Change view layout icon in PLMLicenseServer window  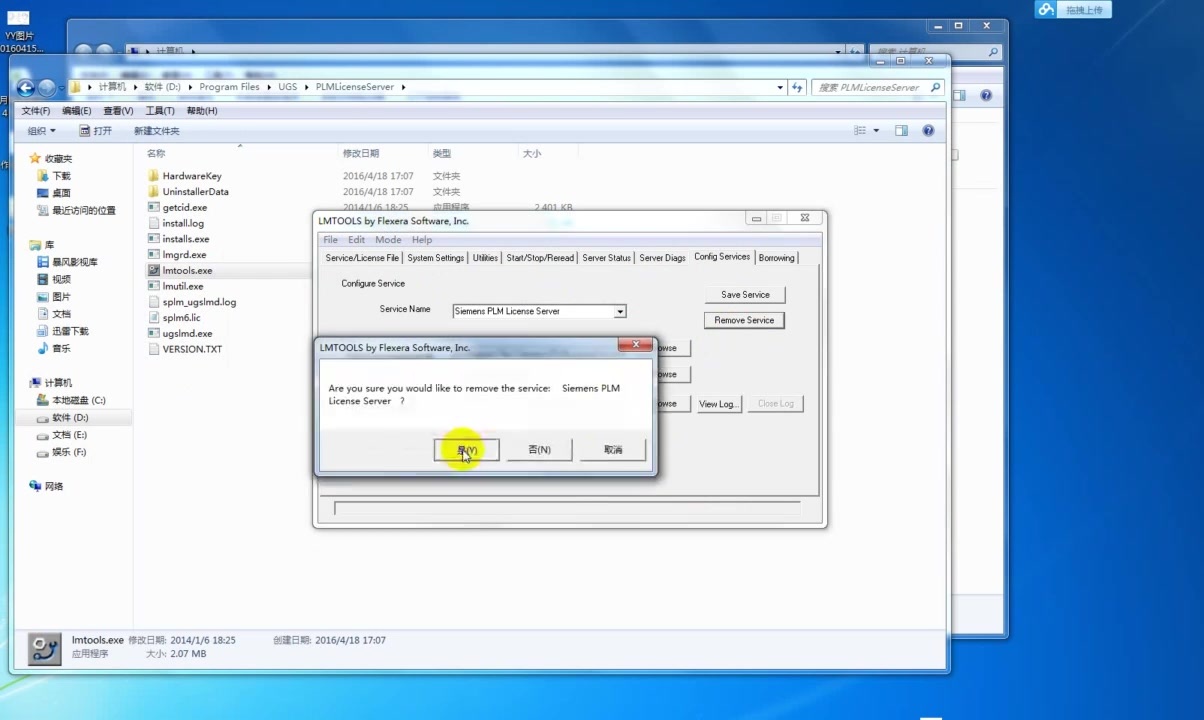point(860,131)
